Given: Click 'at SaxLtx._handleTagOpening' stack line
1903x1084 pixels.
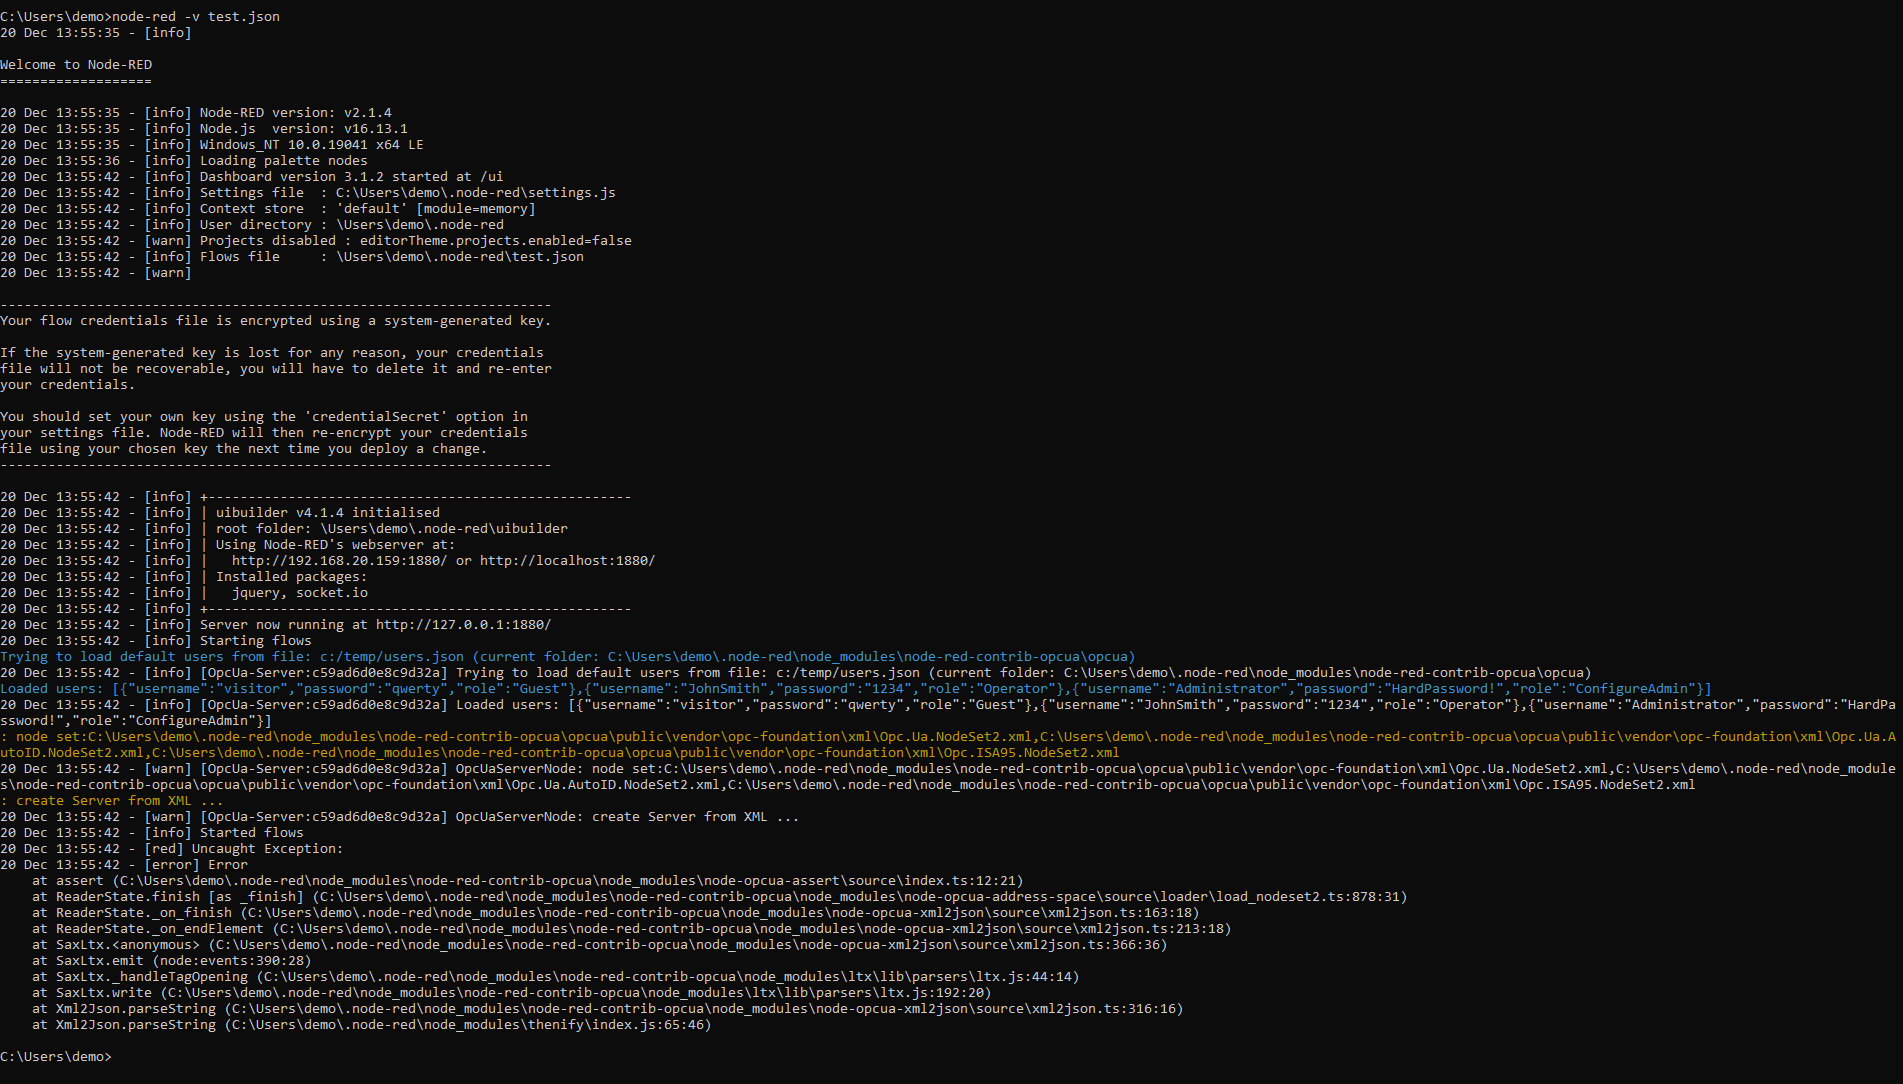Looking at the screenshot, I should coord(556,977).
